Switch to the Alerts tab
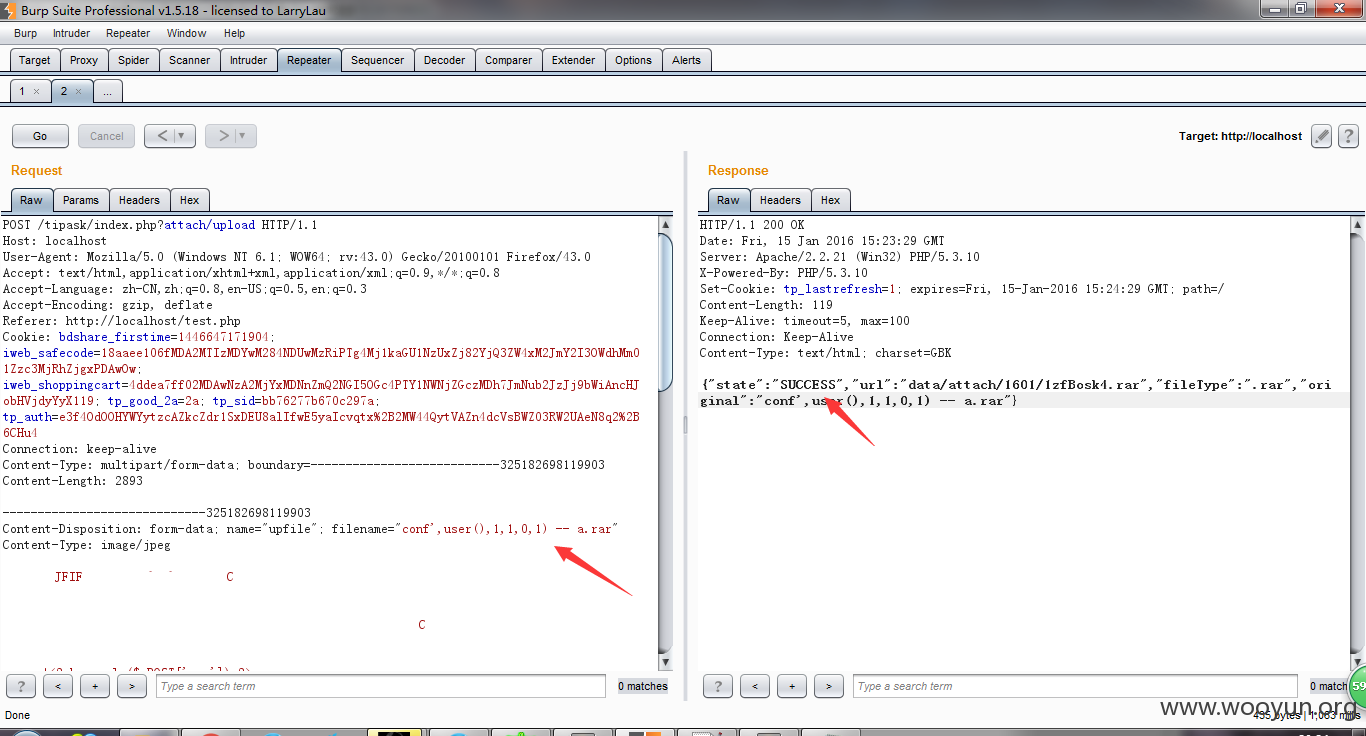Image resolution: width=1366 pixels, height=736 pixels. click(687, 60)
